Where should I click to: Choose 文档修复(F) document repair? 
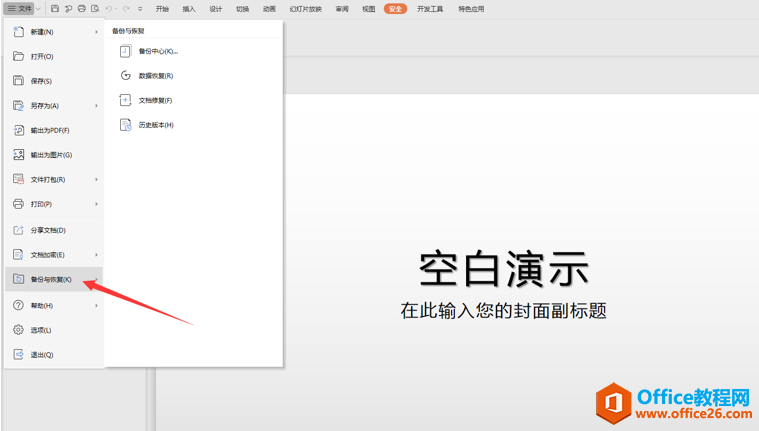point(155,101)
